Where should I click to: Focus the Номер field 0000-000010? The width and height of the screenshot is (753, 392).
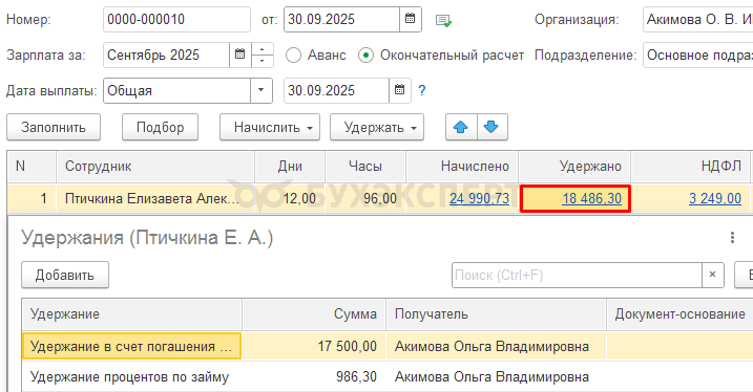177,19
